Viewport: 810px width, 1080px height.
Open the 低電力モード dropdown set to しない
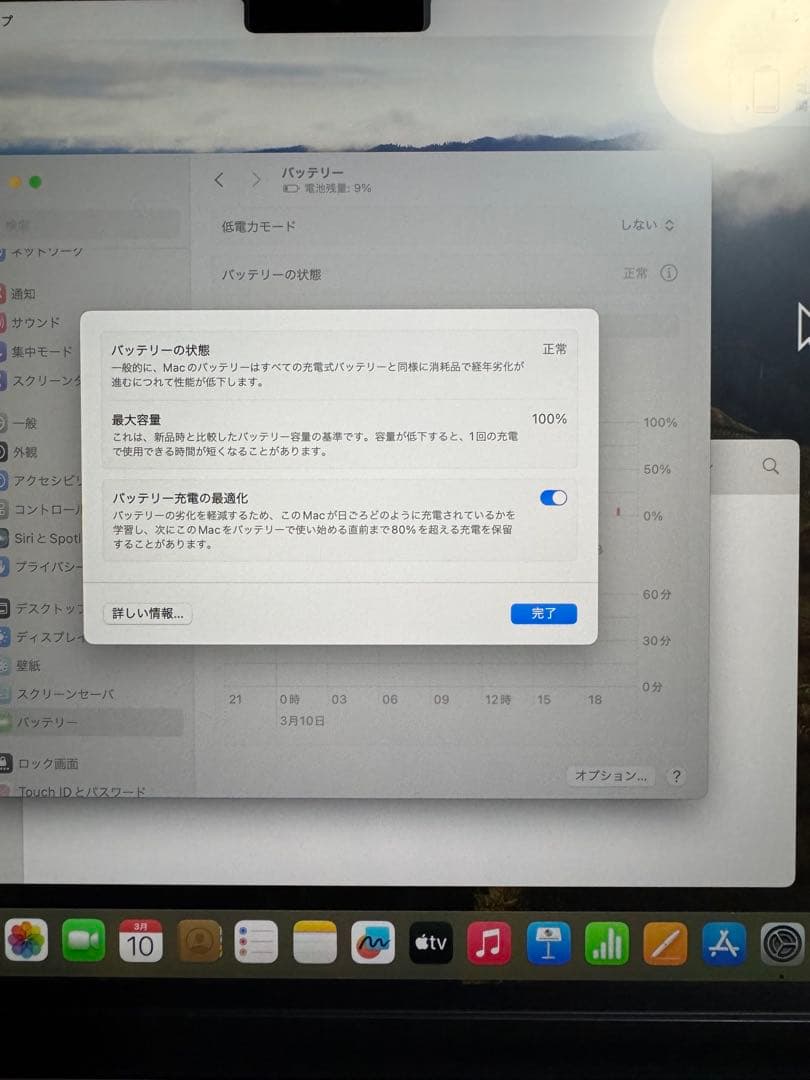click(648, 226)
